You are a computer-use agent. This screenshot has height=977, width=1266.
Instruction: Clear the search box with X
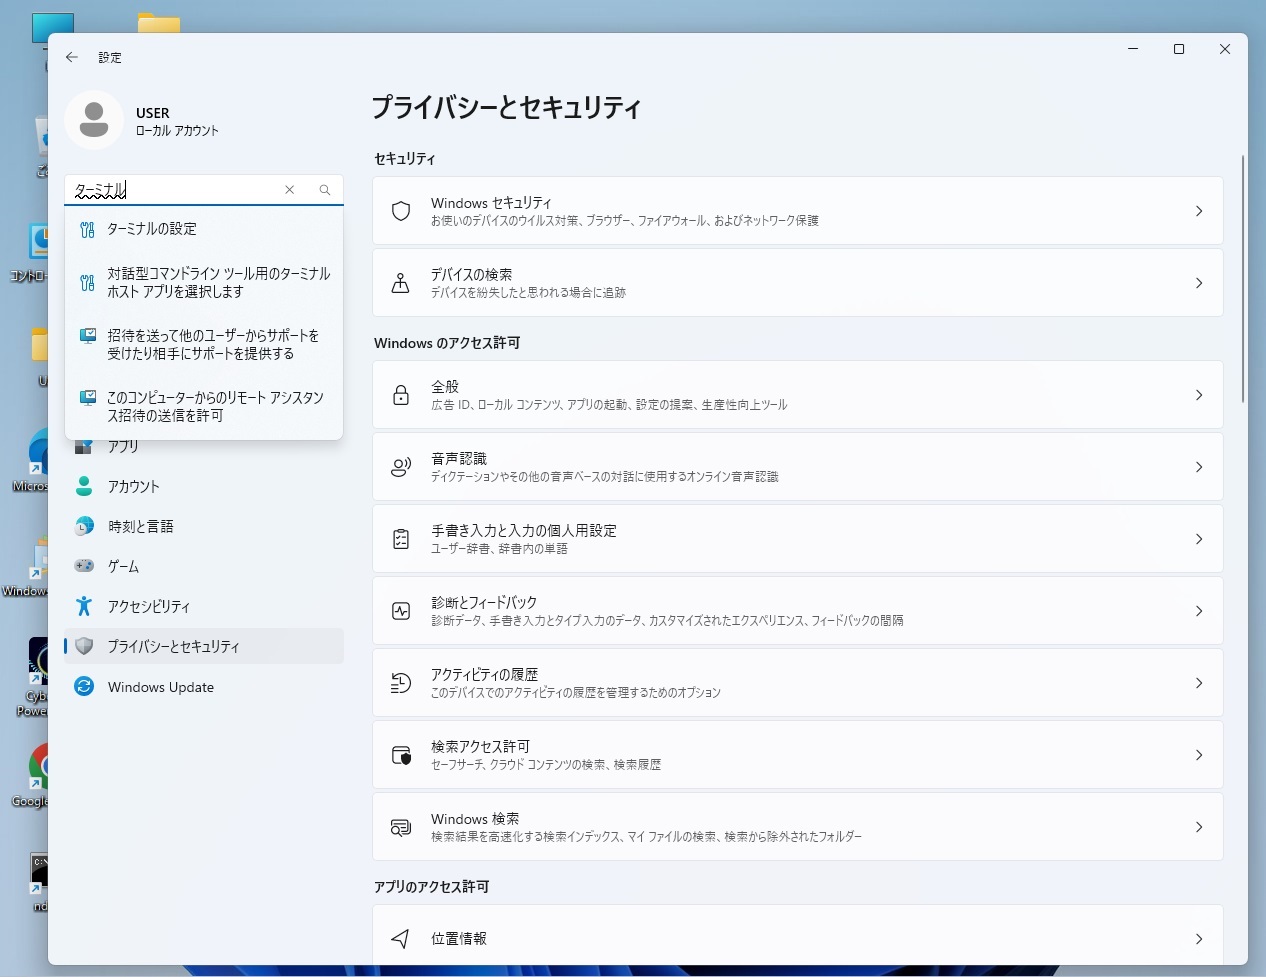290,190
